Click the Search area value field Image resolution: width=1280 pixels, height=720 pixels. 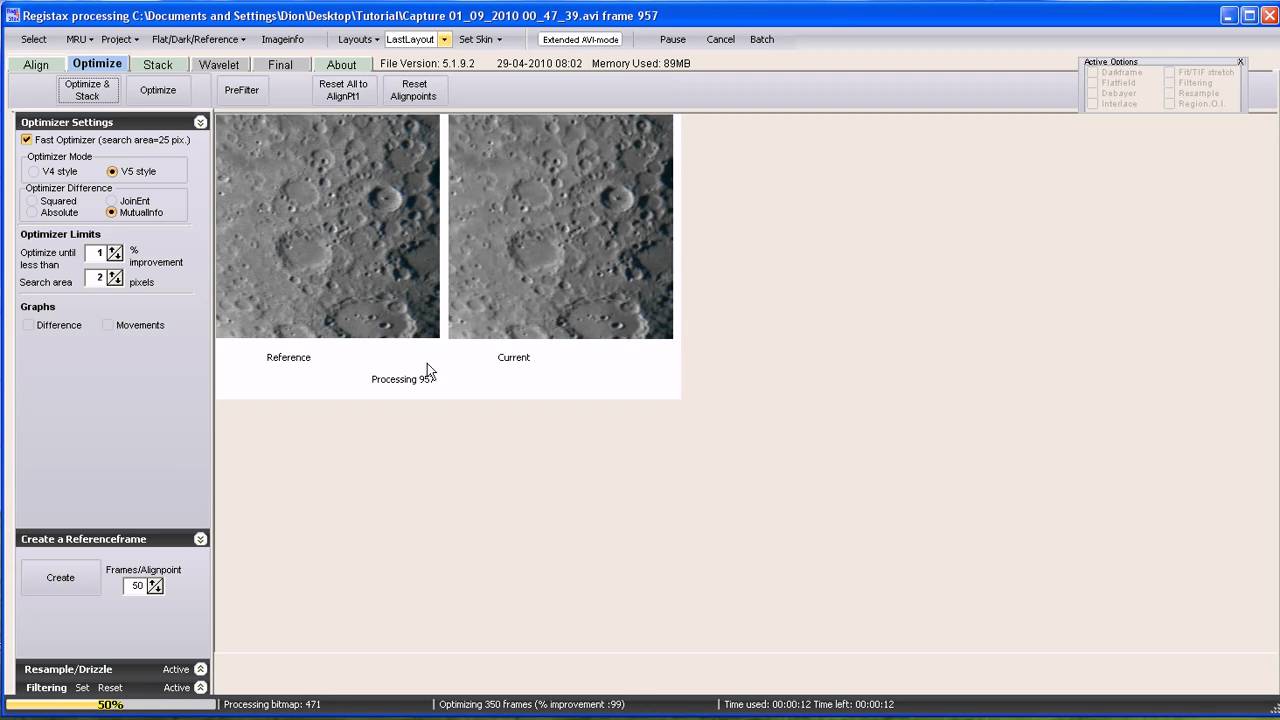(x=96, y=278)
